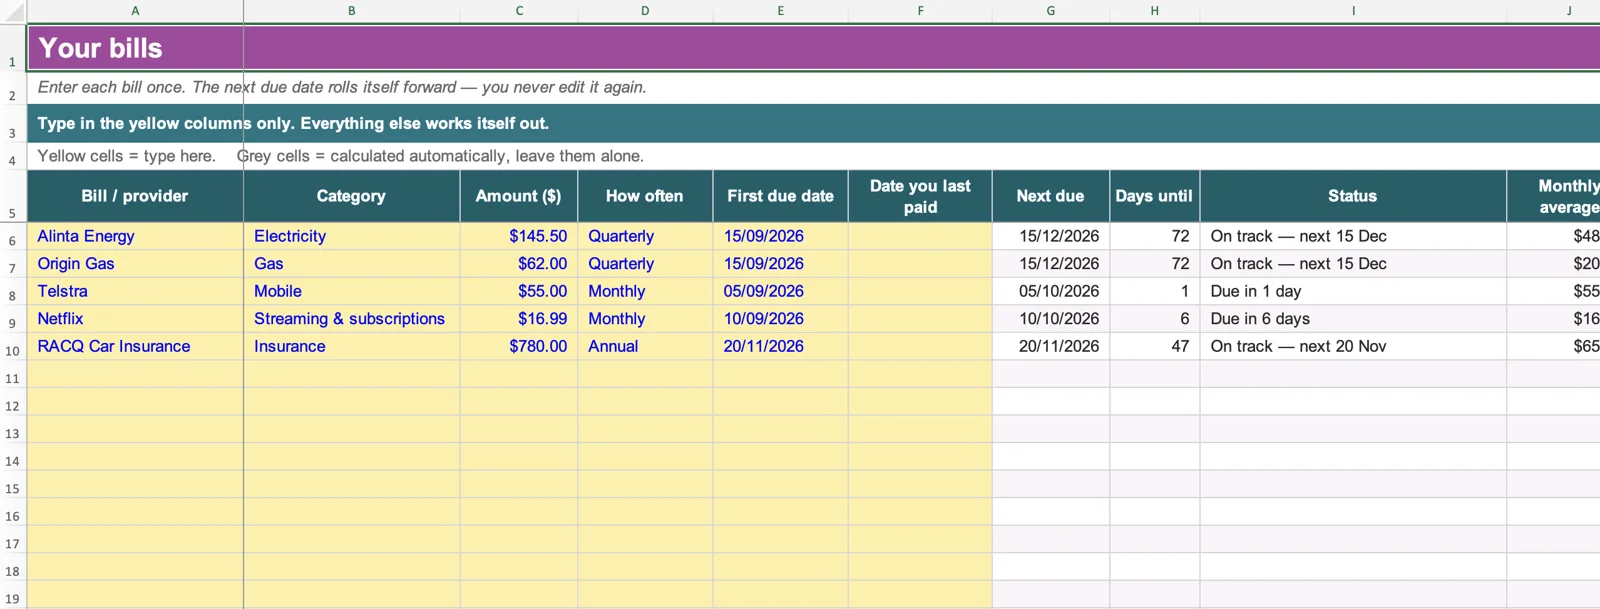Select column E header
Image resolution: width=1600 pixels, height=609 pixels.
coord(780,11)
